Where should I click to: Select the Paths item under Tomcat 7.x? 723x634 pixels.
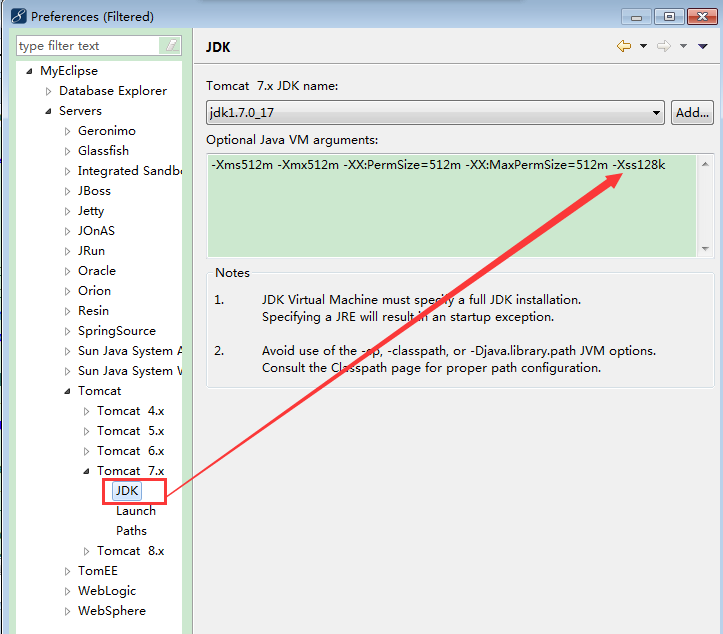pos(131,531)
